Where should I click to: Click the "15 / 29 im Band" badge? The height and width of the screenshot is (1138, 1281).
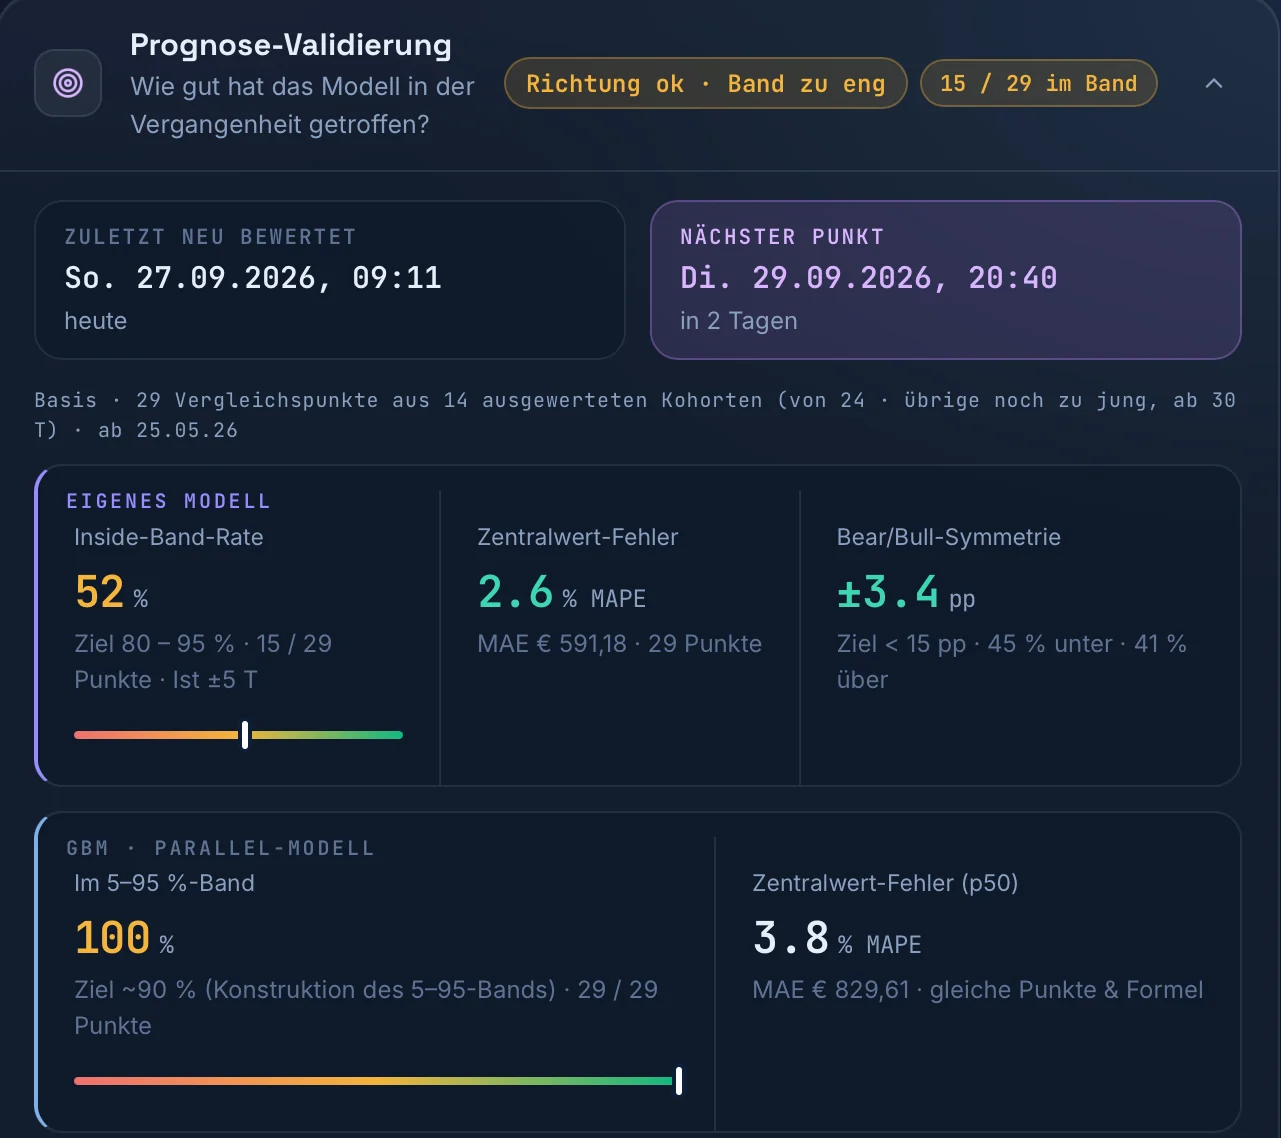tap(1038, 83)
